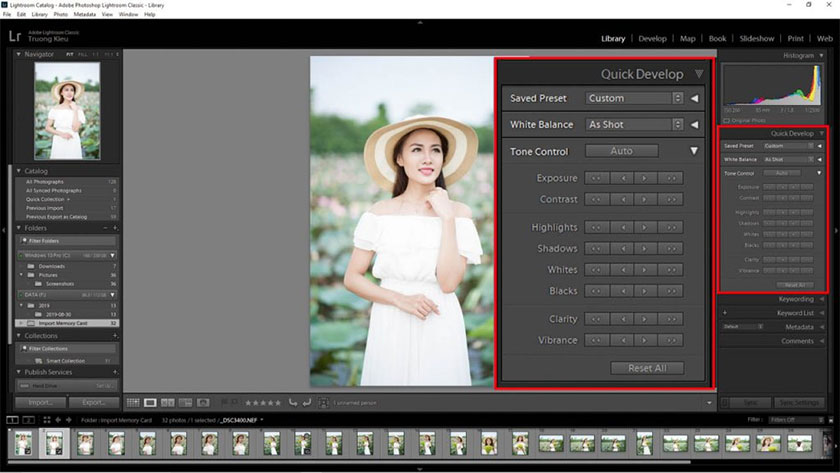Open the Library module
The image size is (840, 473).
(x=613, y=39)
